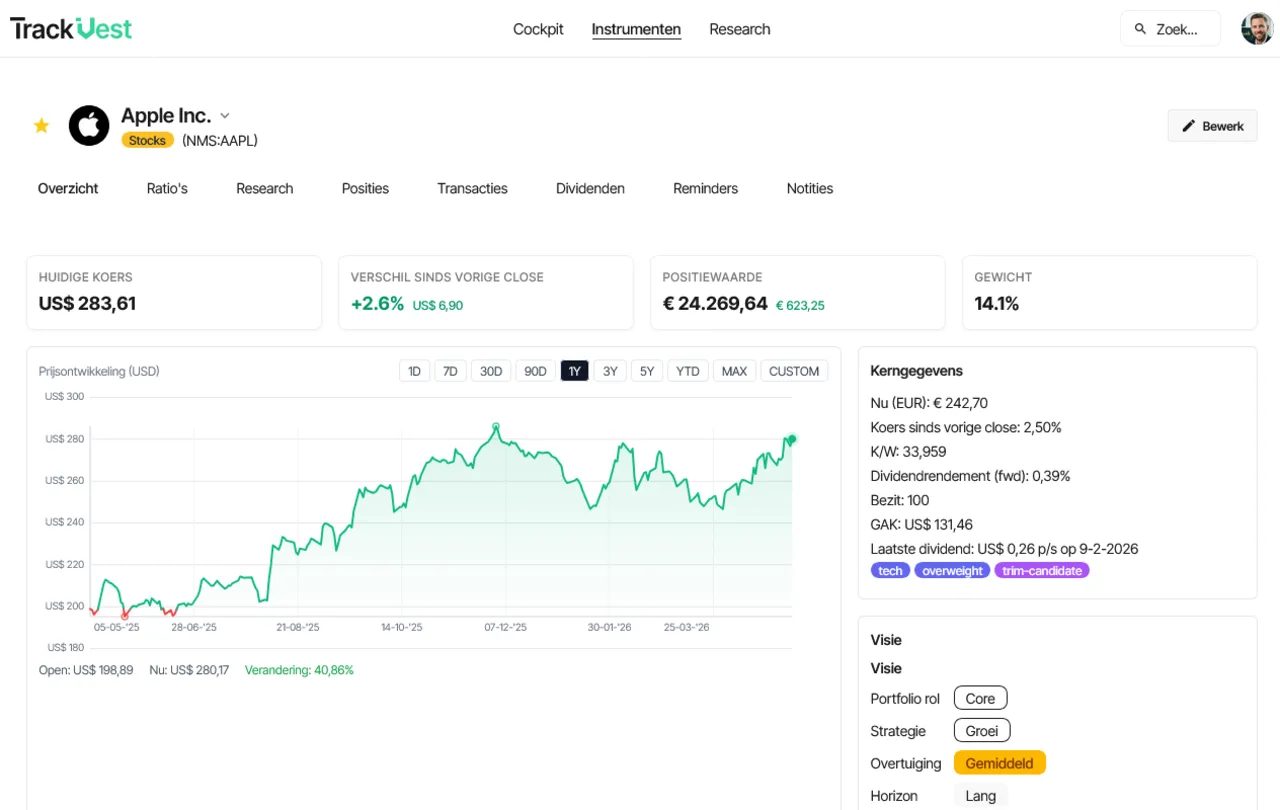Image resolution: width=1280 pixels, height=810 pixels.
Task: Expand the chevron next to Apple Inc.
Action: point(225,116)
